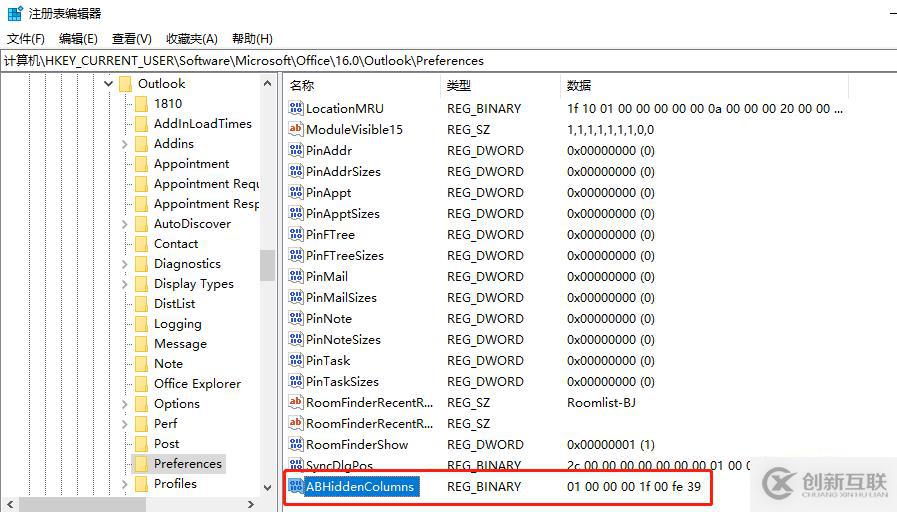
Task: Click the Outlook folder icon in tree
Action: click(x=125, y=84)
